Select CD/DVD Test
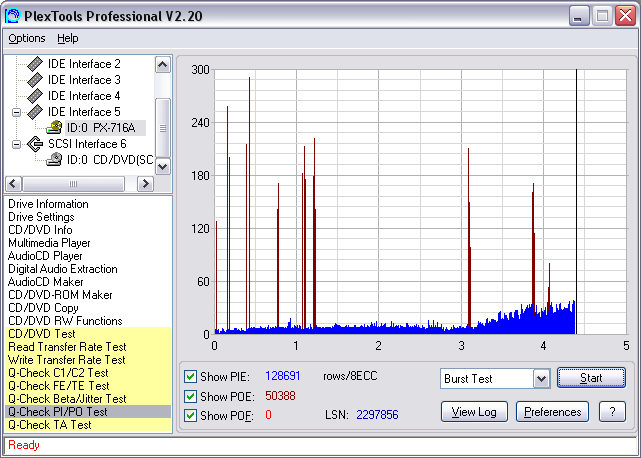 pyautogui.click(x=88, y=334)
